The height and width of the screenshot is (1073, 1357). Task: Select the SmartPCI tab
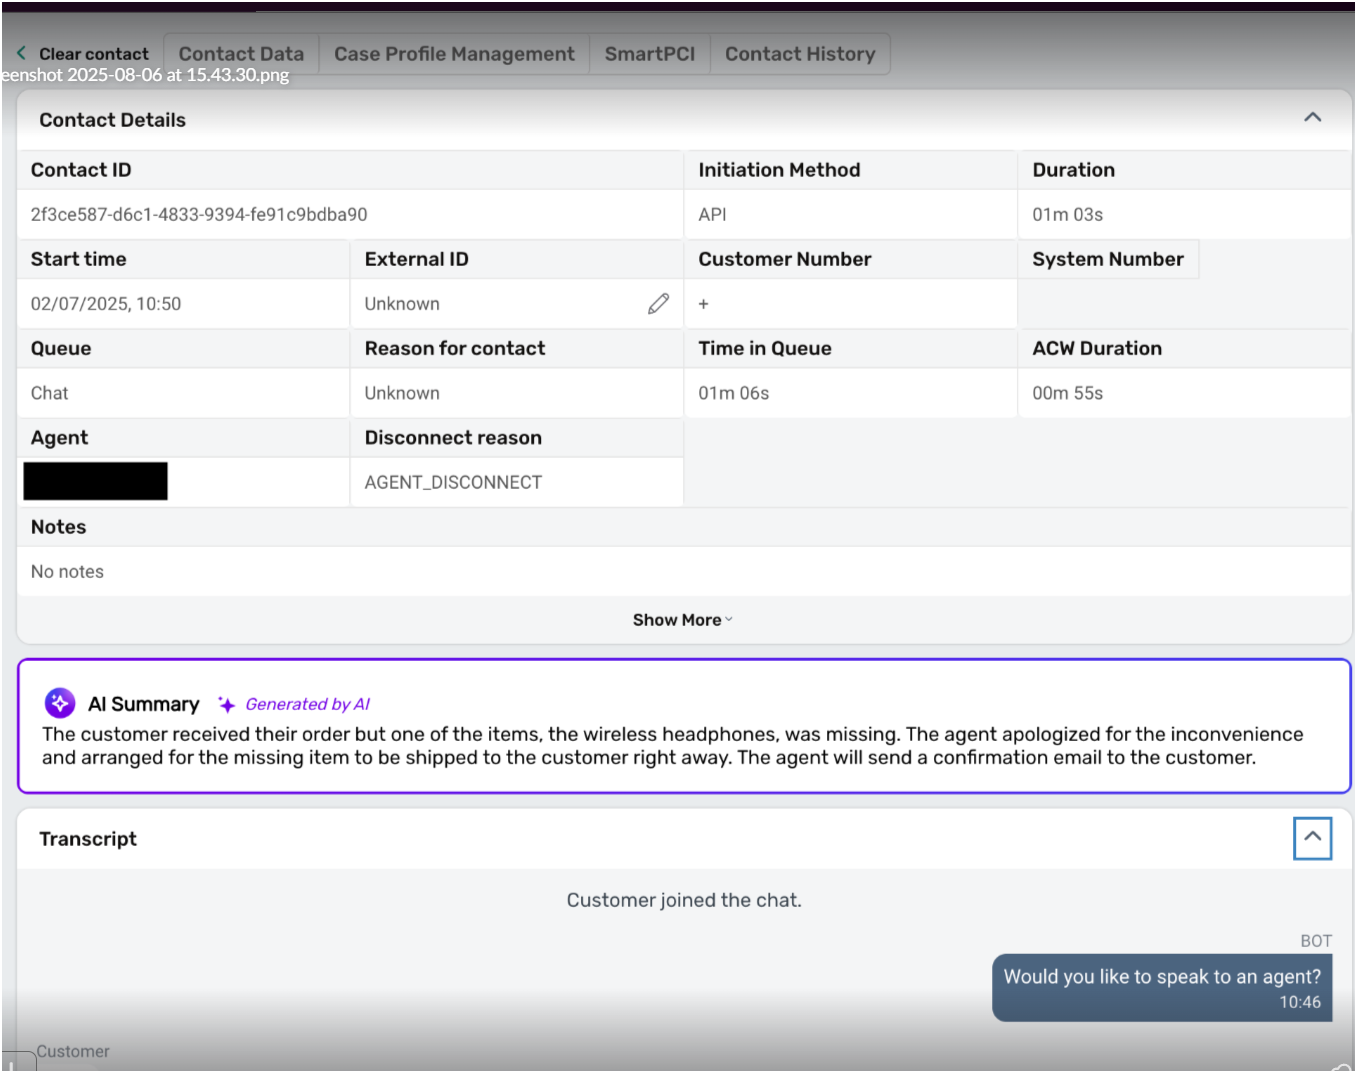pyautogui.click(x=649, y=54)
